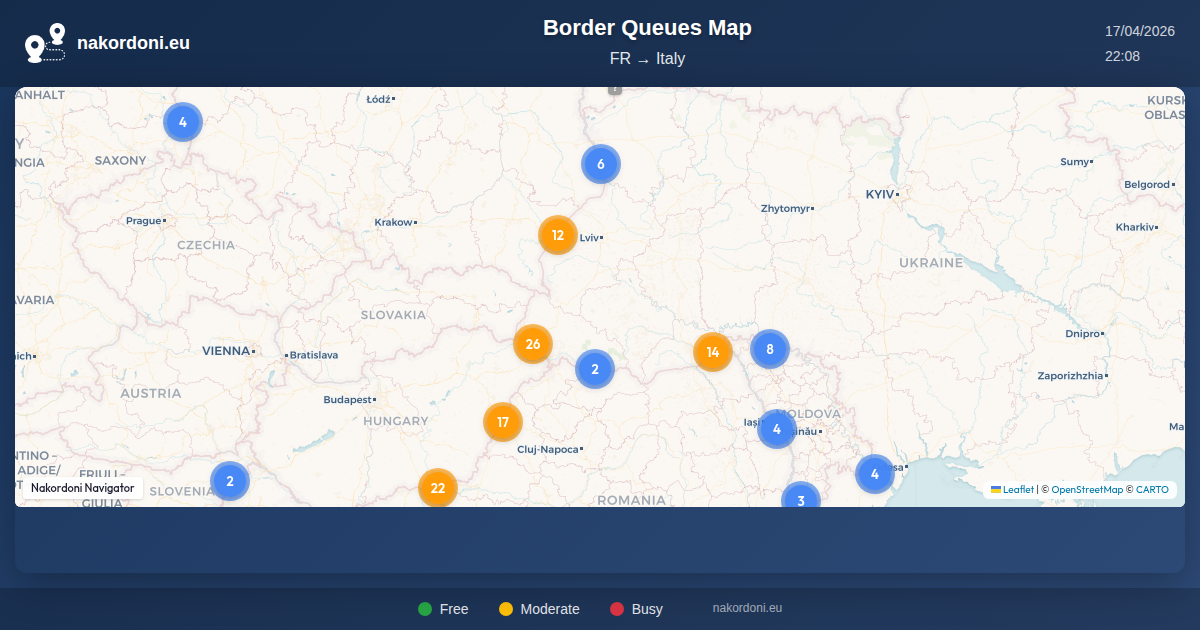Click the blue 4 cluster near Saxony

pyautogui.click(x=183, y=122)
